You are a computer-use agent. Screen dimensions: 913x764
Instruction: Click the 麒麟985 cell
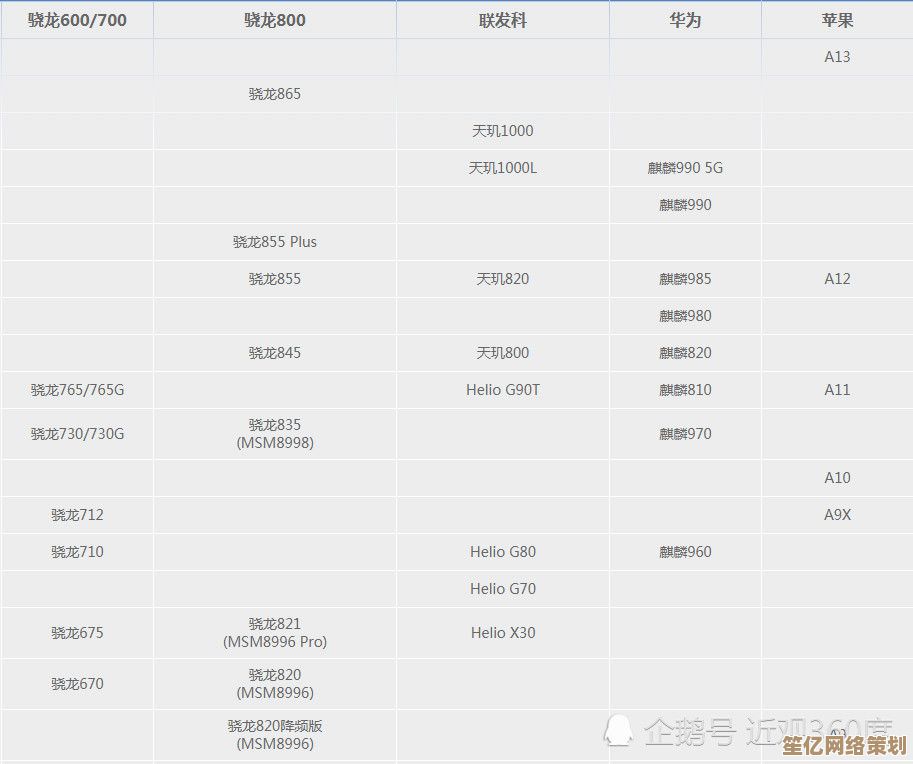685,279
